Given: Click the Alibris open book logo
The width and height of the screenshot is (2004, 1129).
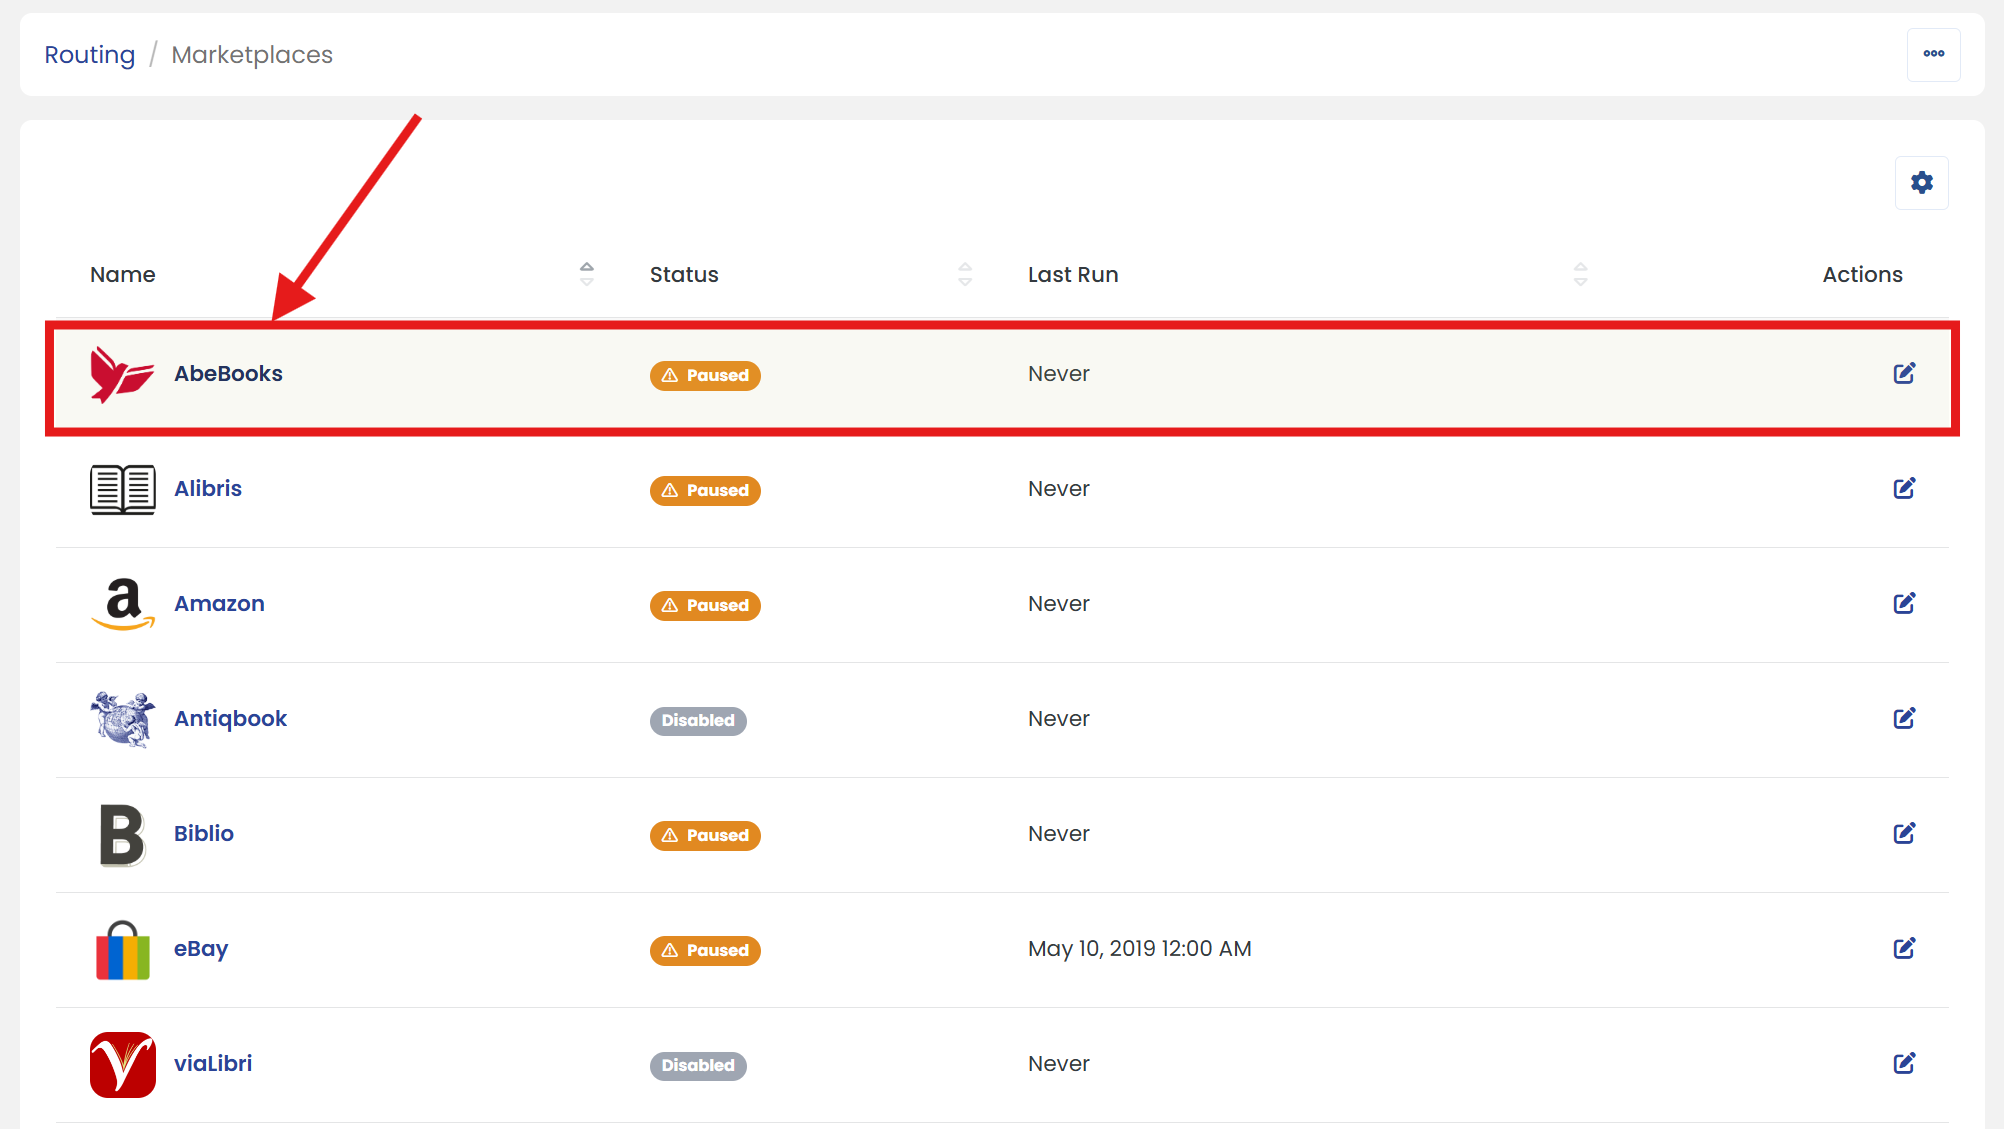Looking at the screenshot, I should 122,489.
